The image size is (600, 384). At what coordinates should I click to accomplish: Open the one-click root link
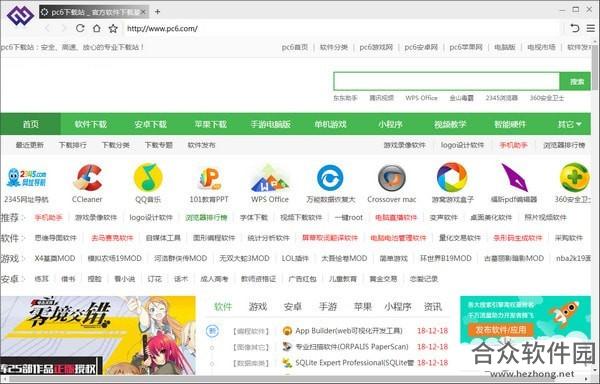[349, 217]
